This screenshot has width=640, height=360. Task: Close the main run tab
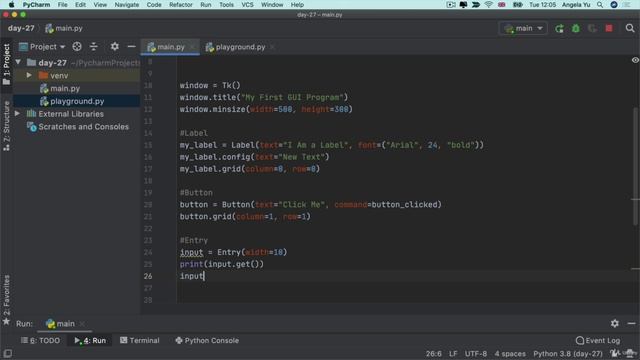pyautogui.click(x=82, y=324)
